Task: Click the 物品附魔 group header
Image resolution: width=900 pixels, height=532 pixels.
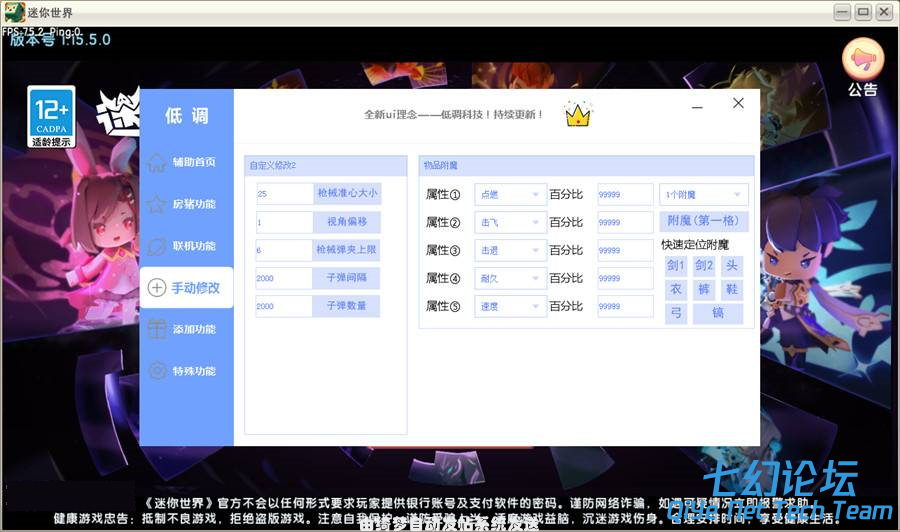Action: [586, 165]
